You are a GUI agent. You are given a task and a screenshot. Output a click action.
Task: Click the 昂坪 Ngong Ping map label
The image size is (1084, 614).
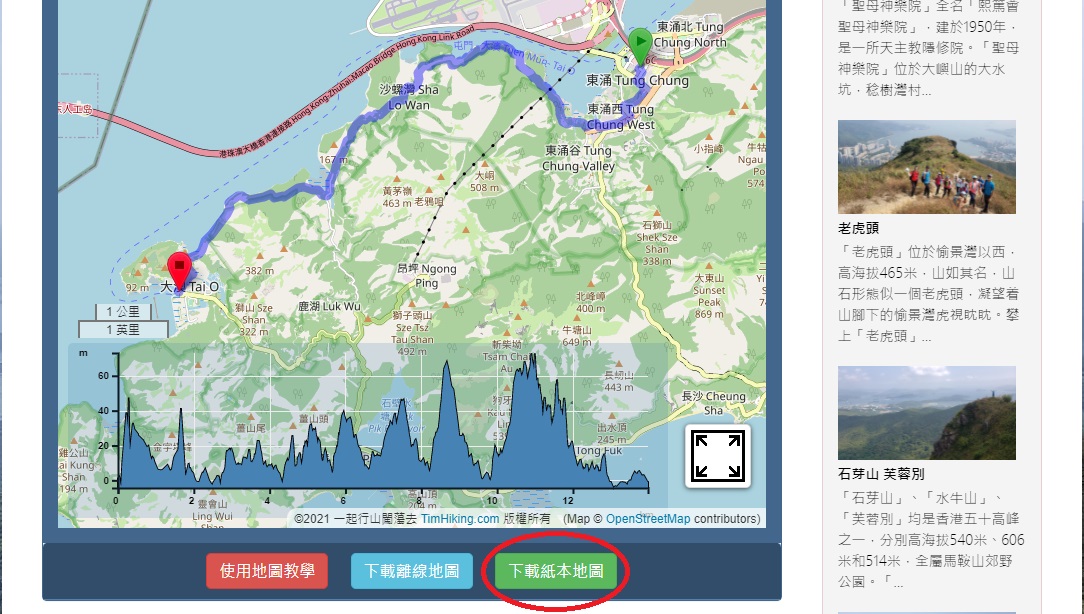[x=427, y=275]
